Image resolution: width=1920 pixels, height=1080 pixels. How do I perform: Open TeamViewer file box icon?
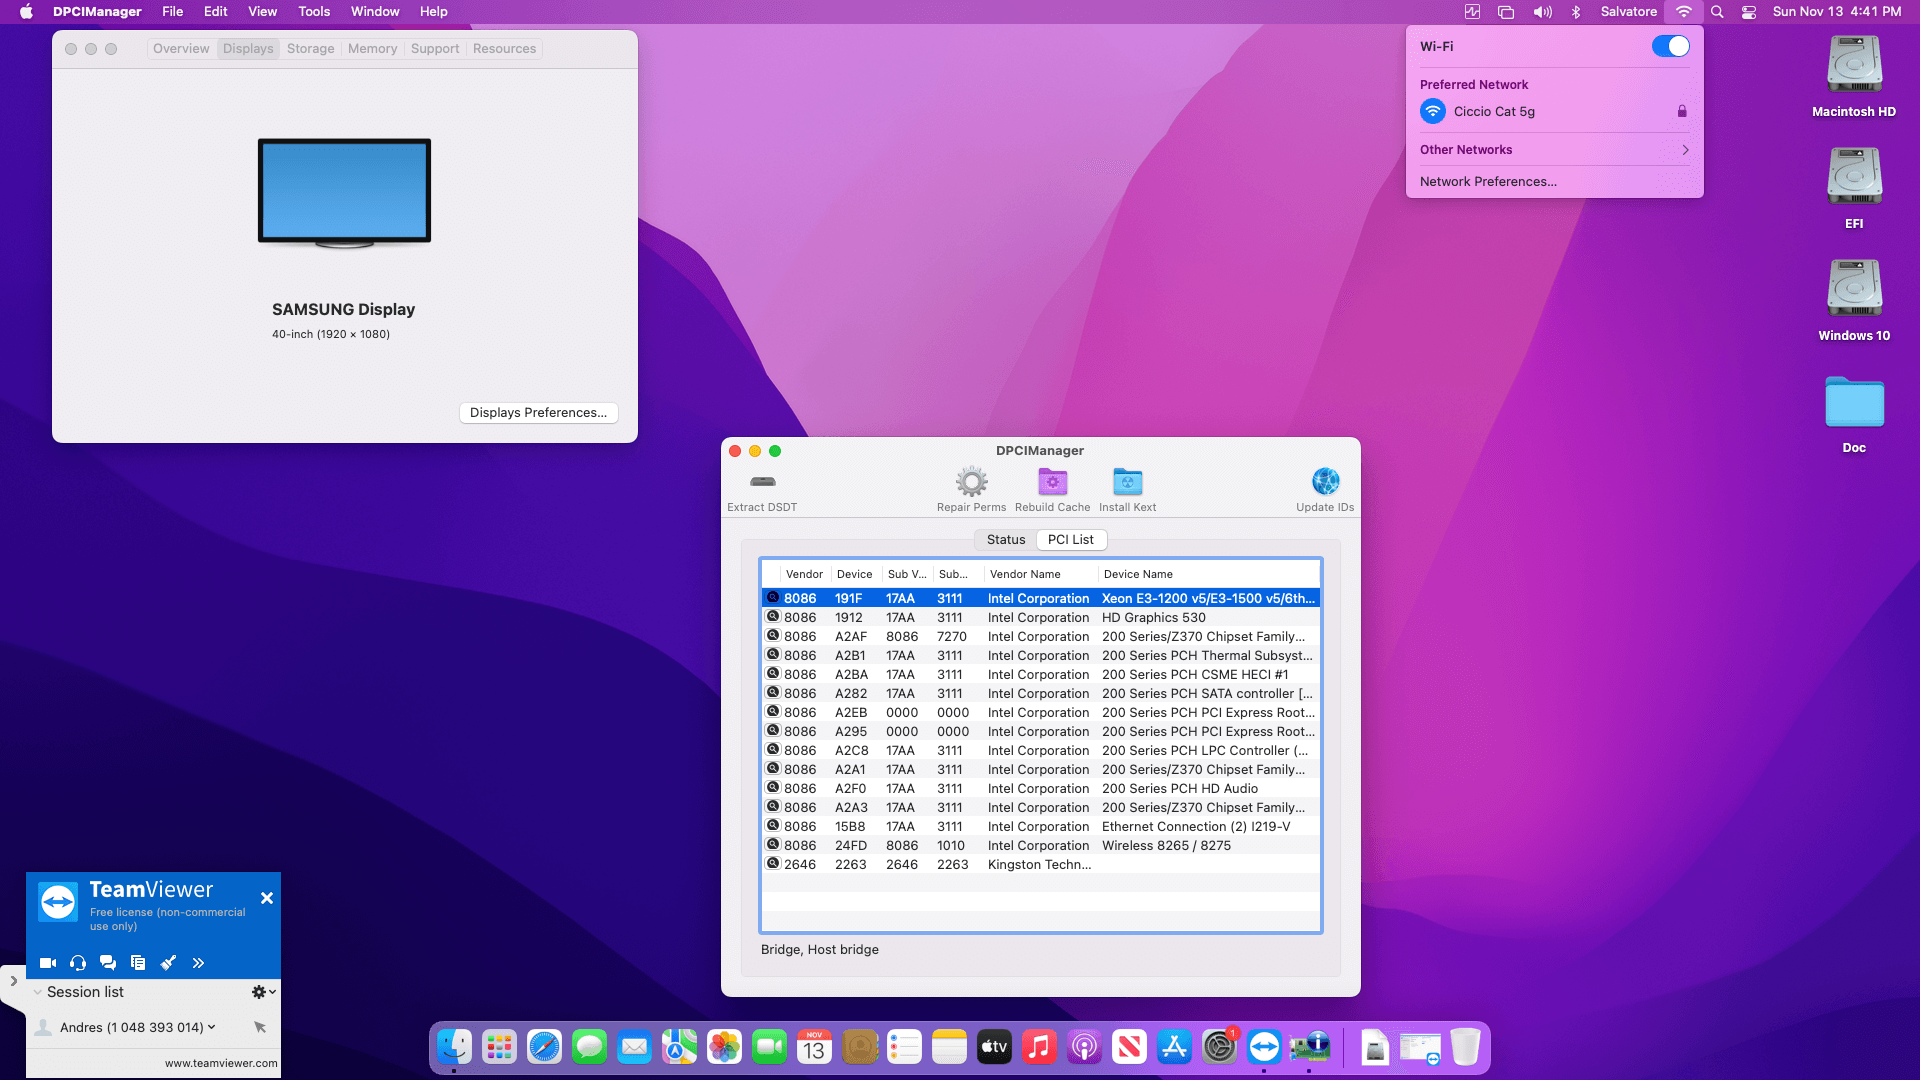(x=138, y=963)
